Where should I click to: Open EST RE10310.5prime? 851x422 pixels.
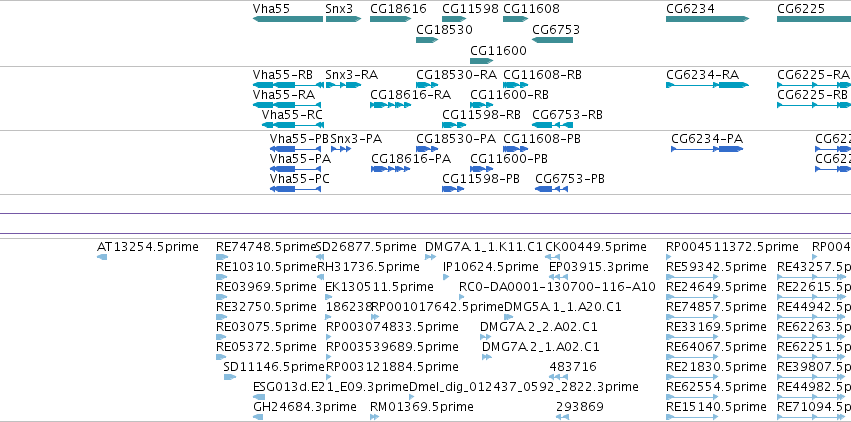pyautogui.click(x=221, y=277)
